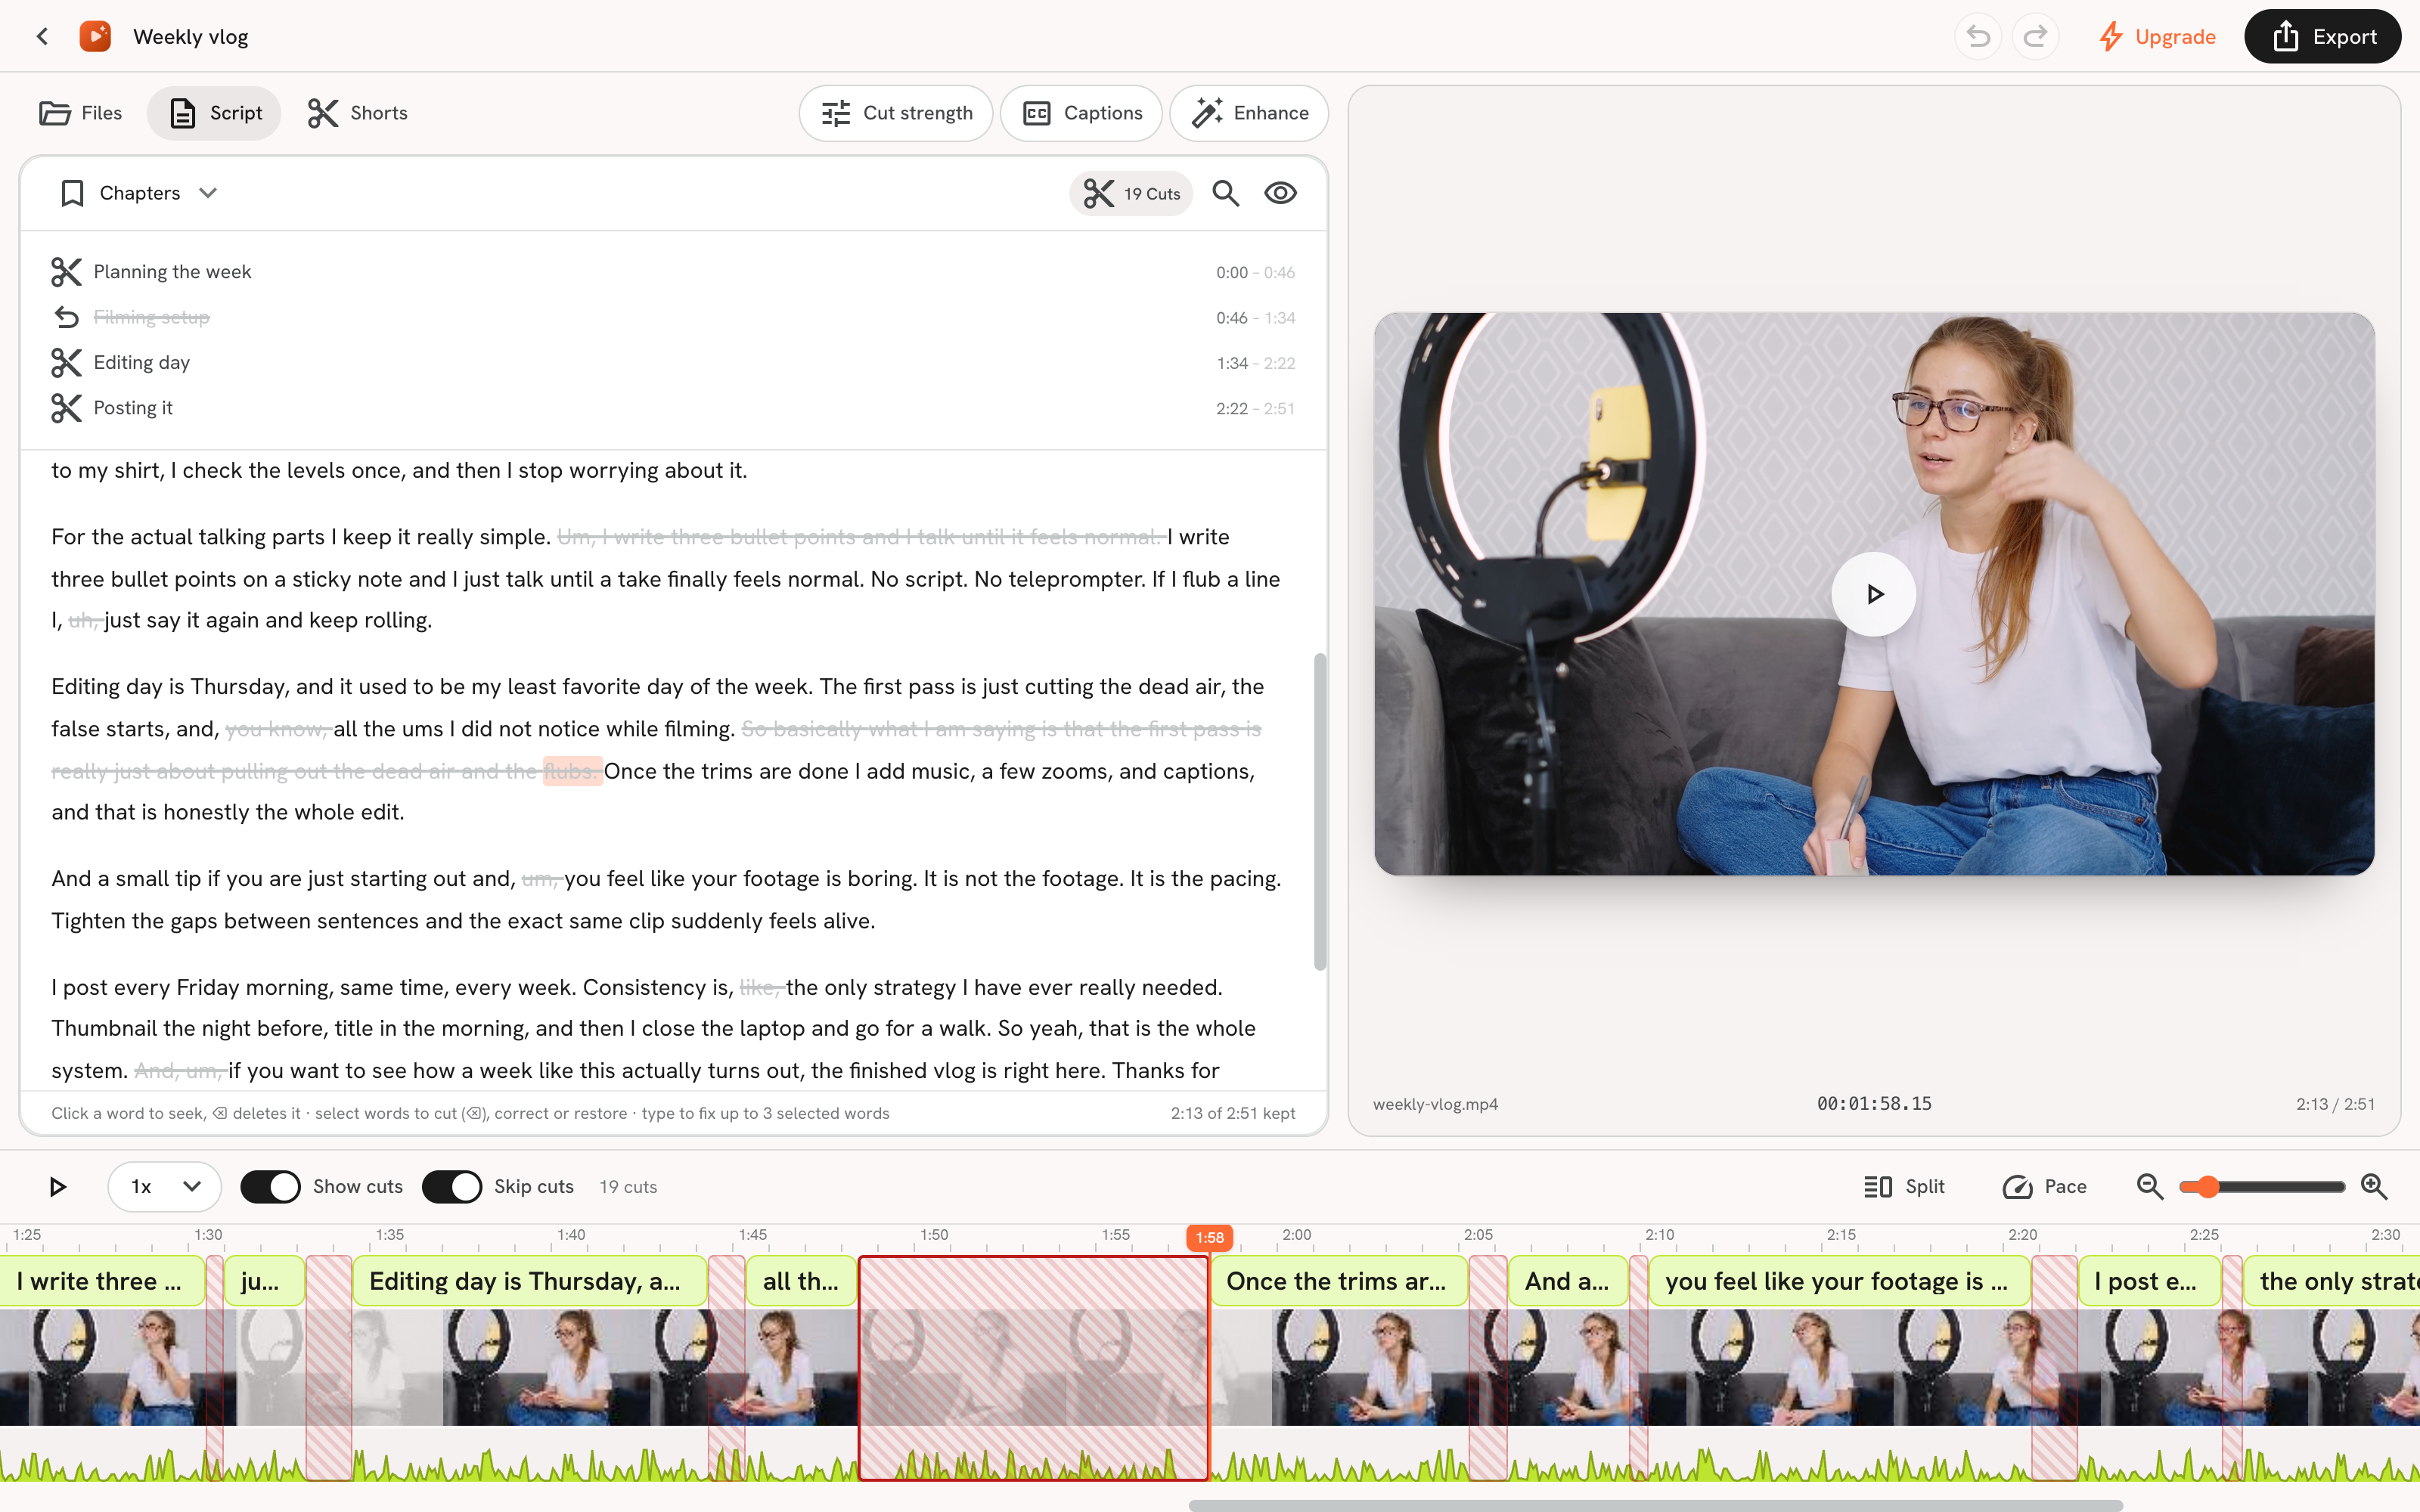The height and width of the screenshot is (1512, 2420).
Task: Open the Files tab
Action: tap(81, 113)
